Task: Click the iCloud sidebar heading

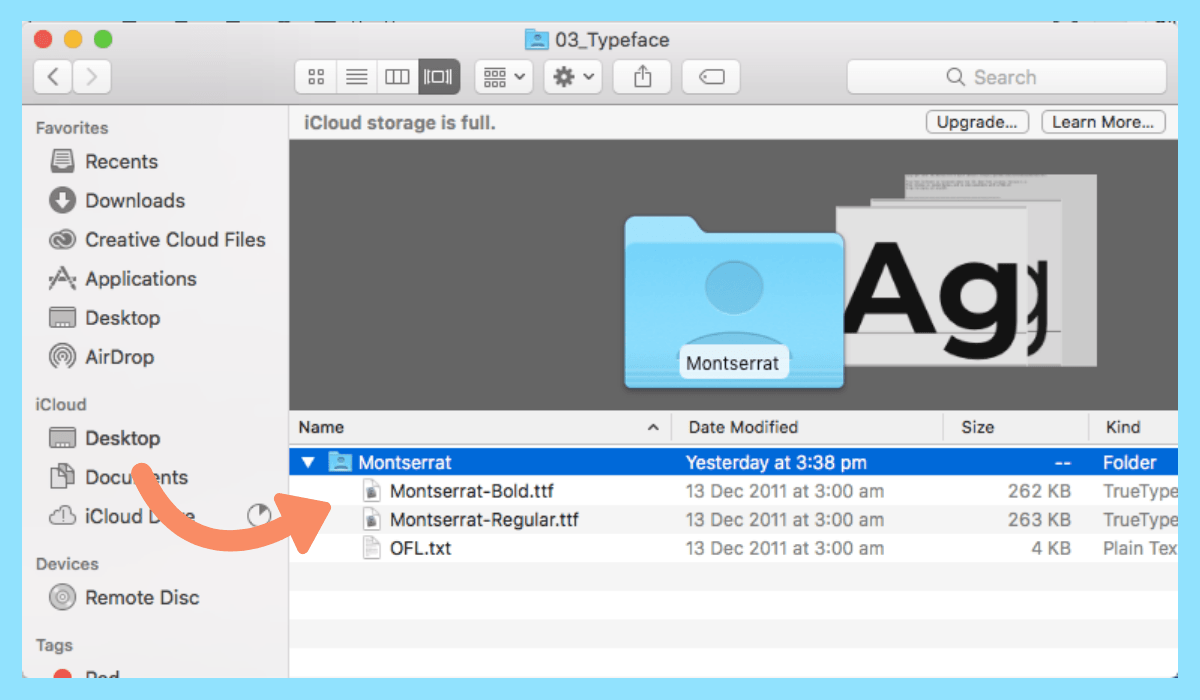Action: 61,405
